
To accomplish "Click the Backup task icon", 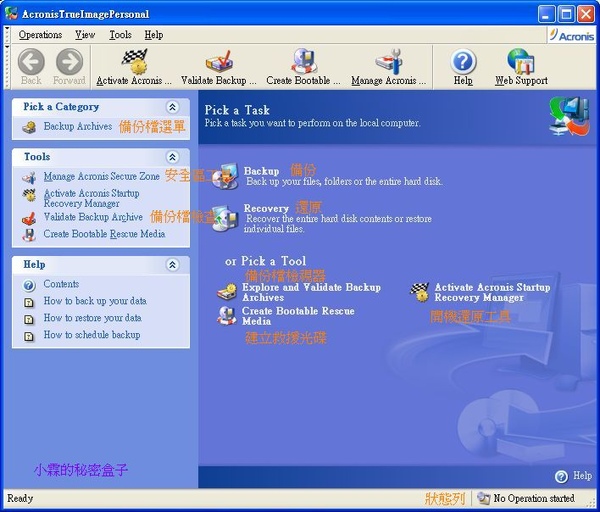I will point(225,176).
